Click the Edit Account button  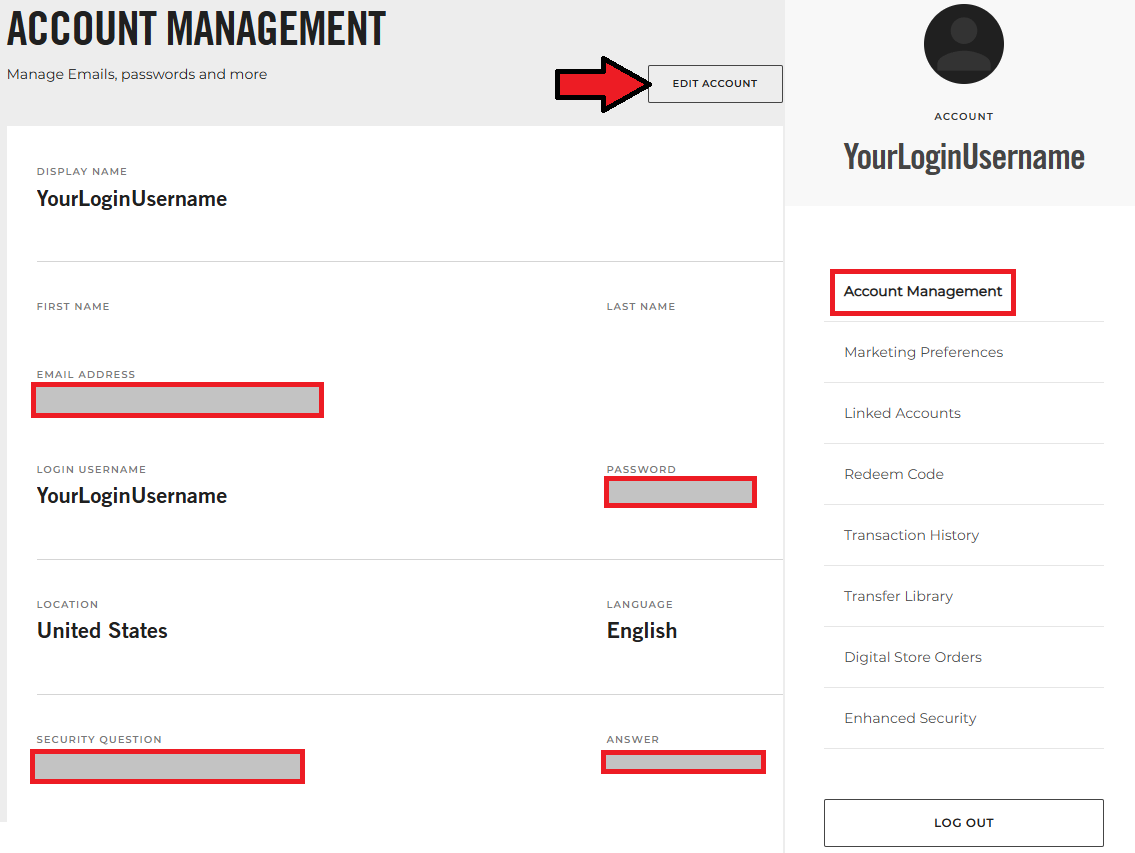(x=714, y=84)
